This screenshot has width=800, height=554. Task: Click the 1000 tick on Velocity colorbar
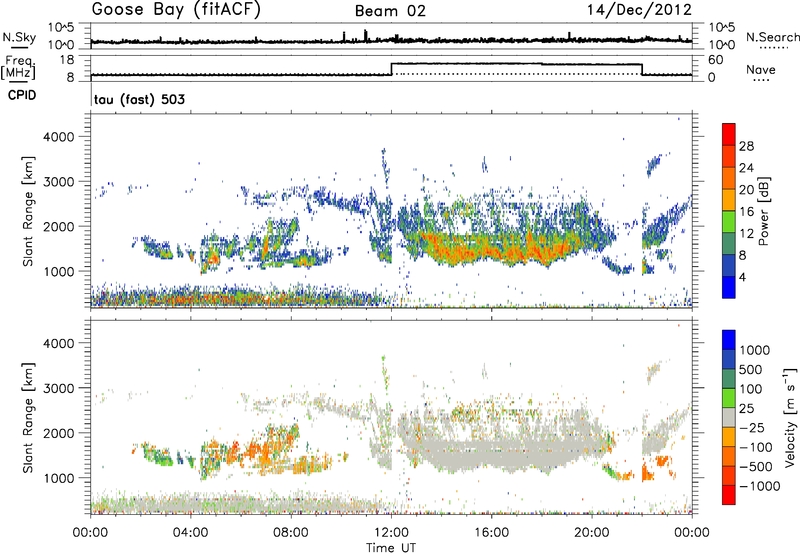pyautogui.click(x=754, y=350)
